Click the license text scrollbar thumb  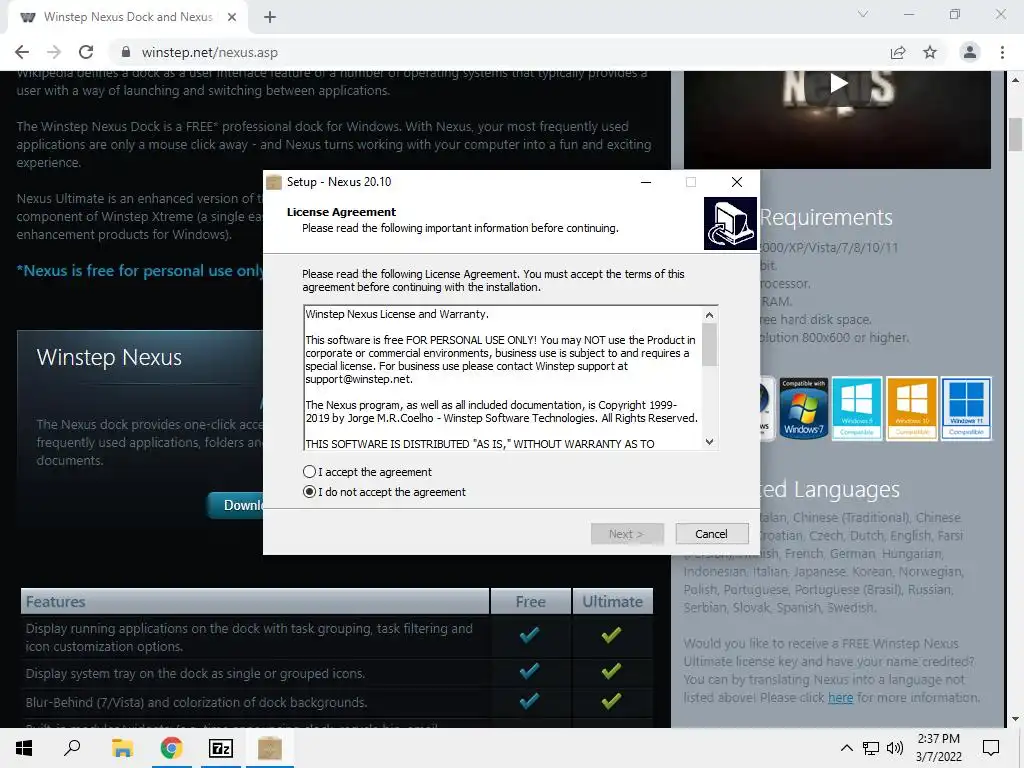pyautogui.click(x=709, y=344)
